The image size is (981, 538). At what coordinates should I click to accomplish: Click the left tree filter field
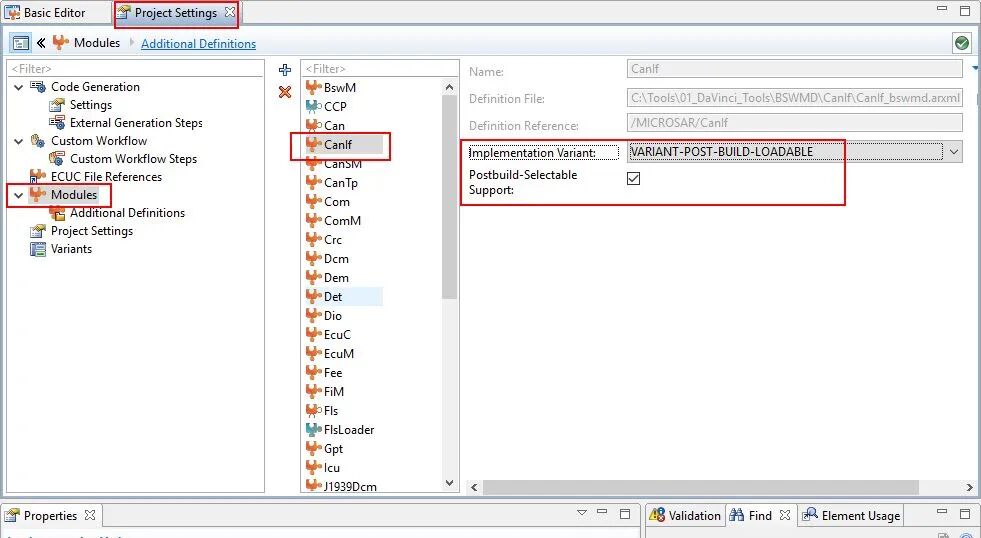coord(136,68)
